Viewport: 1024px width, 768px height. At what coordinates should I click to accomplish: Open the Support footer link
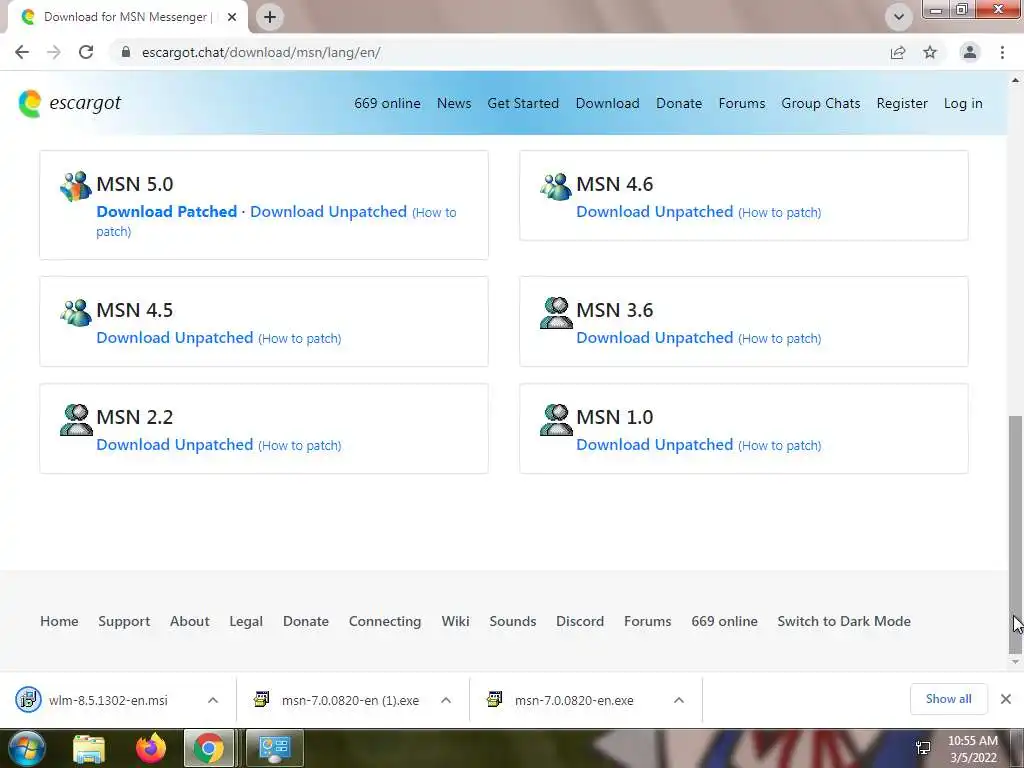tap(124, 621)
